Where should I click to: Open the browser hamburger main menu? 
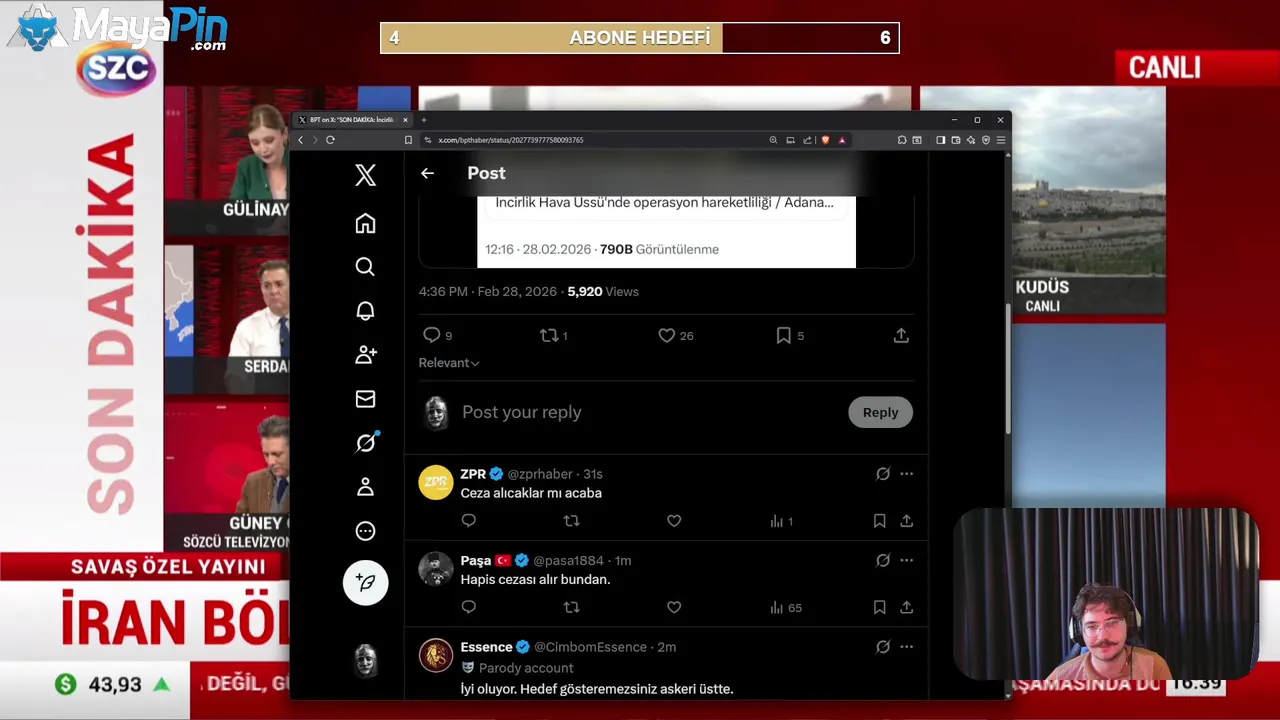tap(1000, 140)
